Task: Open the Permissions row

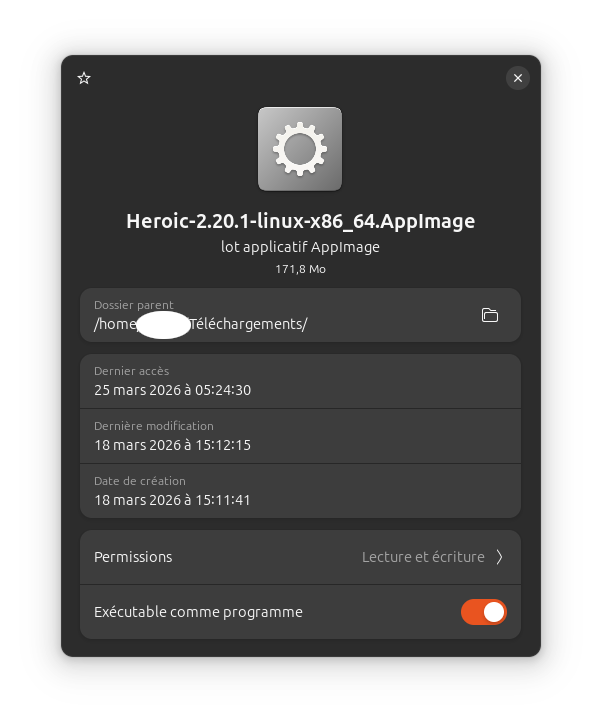Action: coord(301,557)
